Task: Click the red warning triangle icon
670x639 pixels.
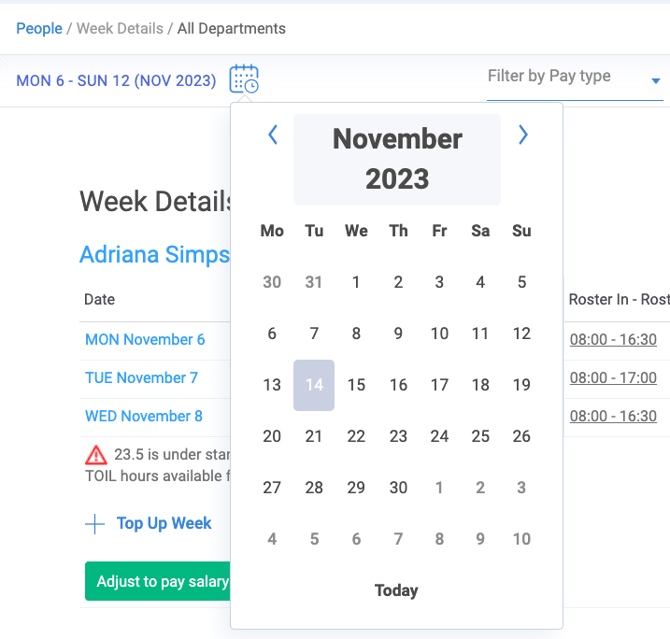Action: [x=96, y=455]
